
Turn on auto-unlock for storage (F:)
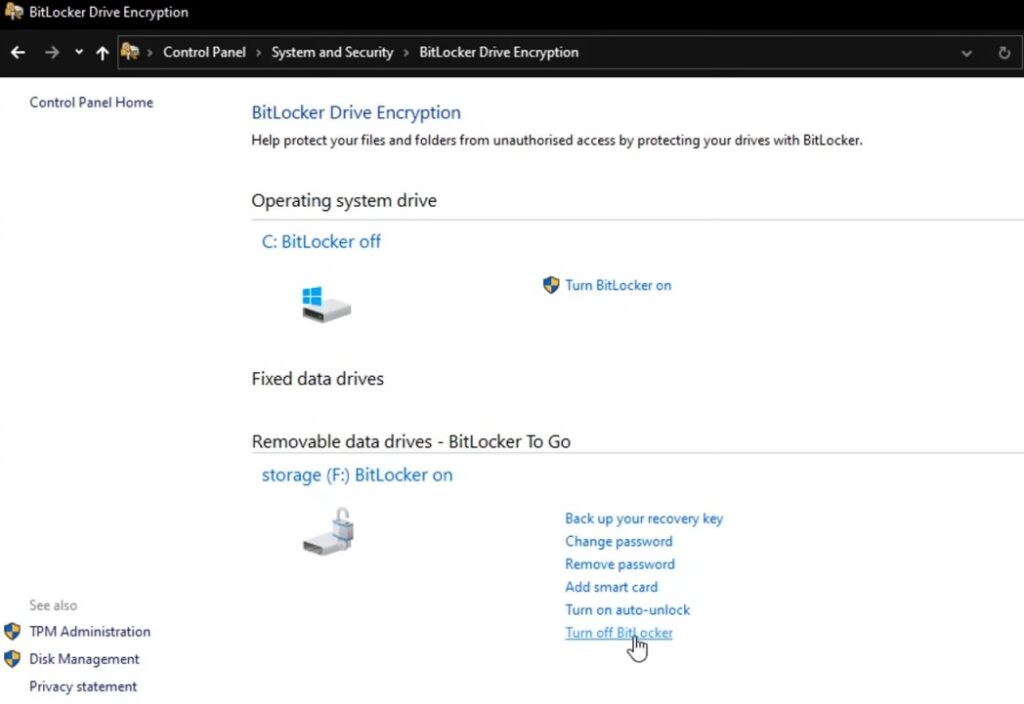(x=628, y=610)
